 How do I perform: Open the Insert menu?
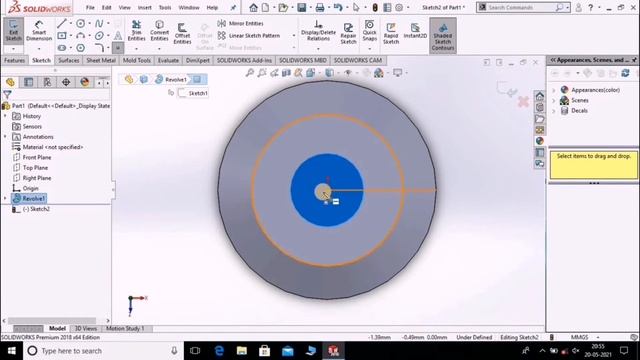tap(144, 7)
